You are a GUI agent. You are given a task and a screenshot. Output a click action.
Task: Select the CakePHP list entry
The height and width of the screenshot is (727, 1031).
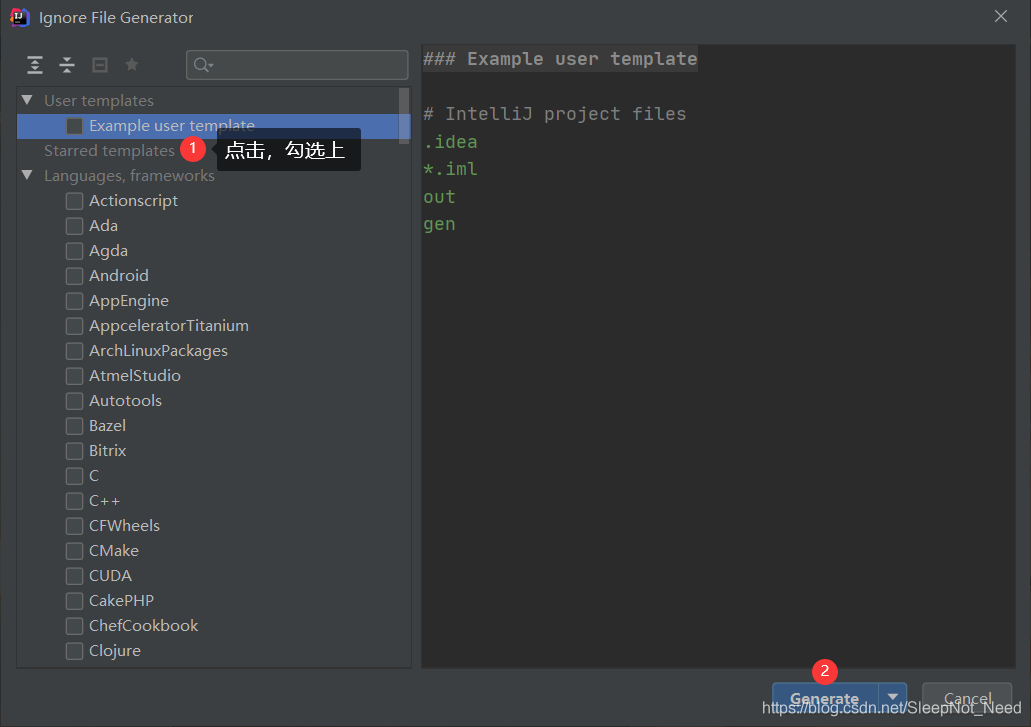click(x=122, y=600)
